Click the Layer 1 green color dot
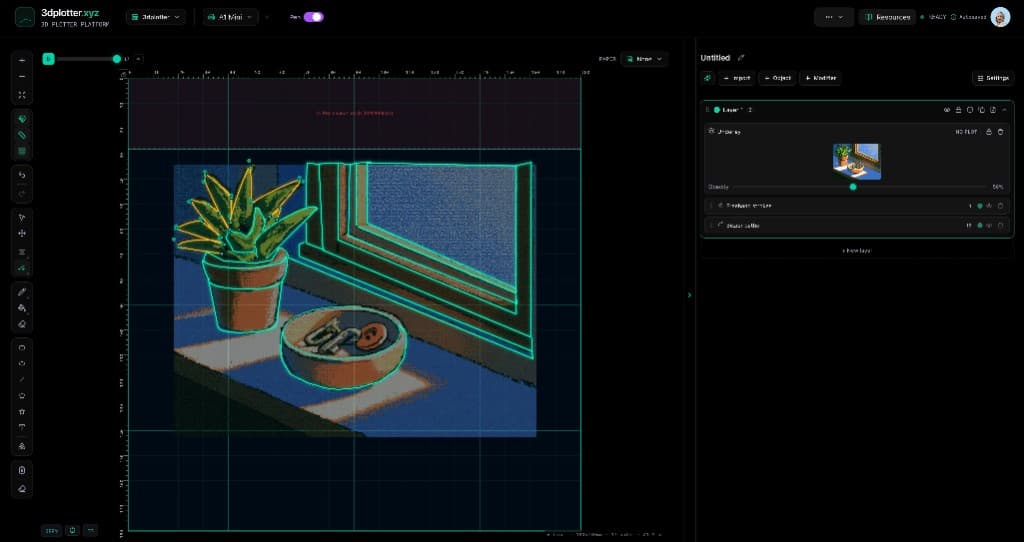Screen dimensions: 1024x542 (x=716, y=110)
